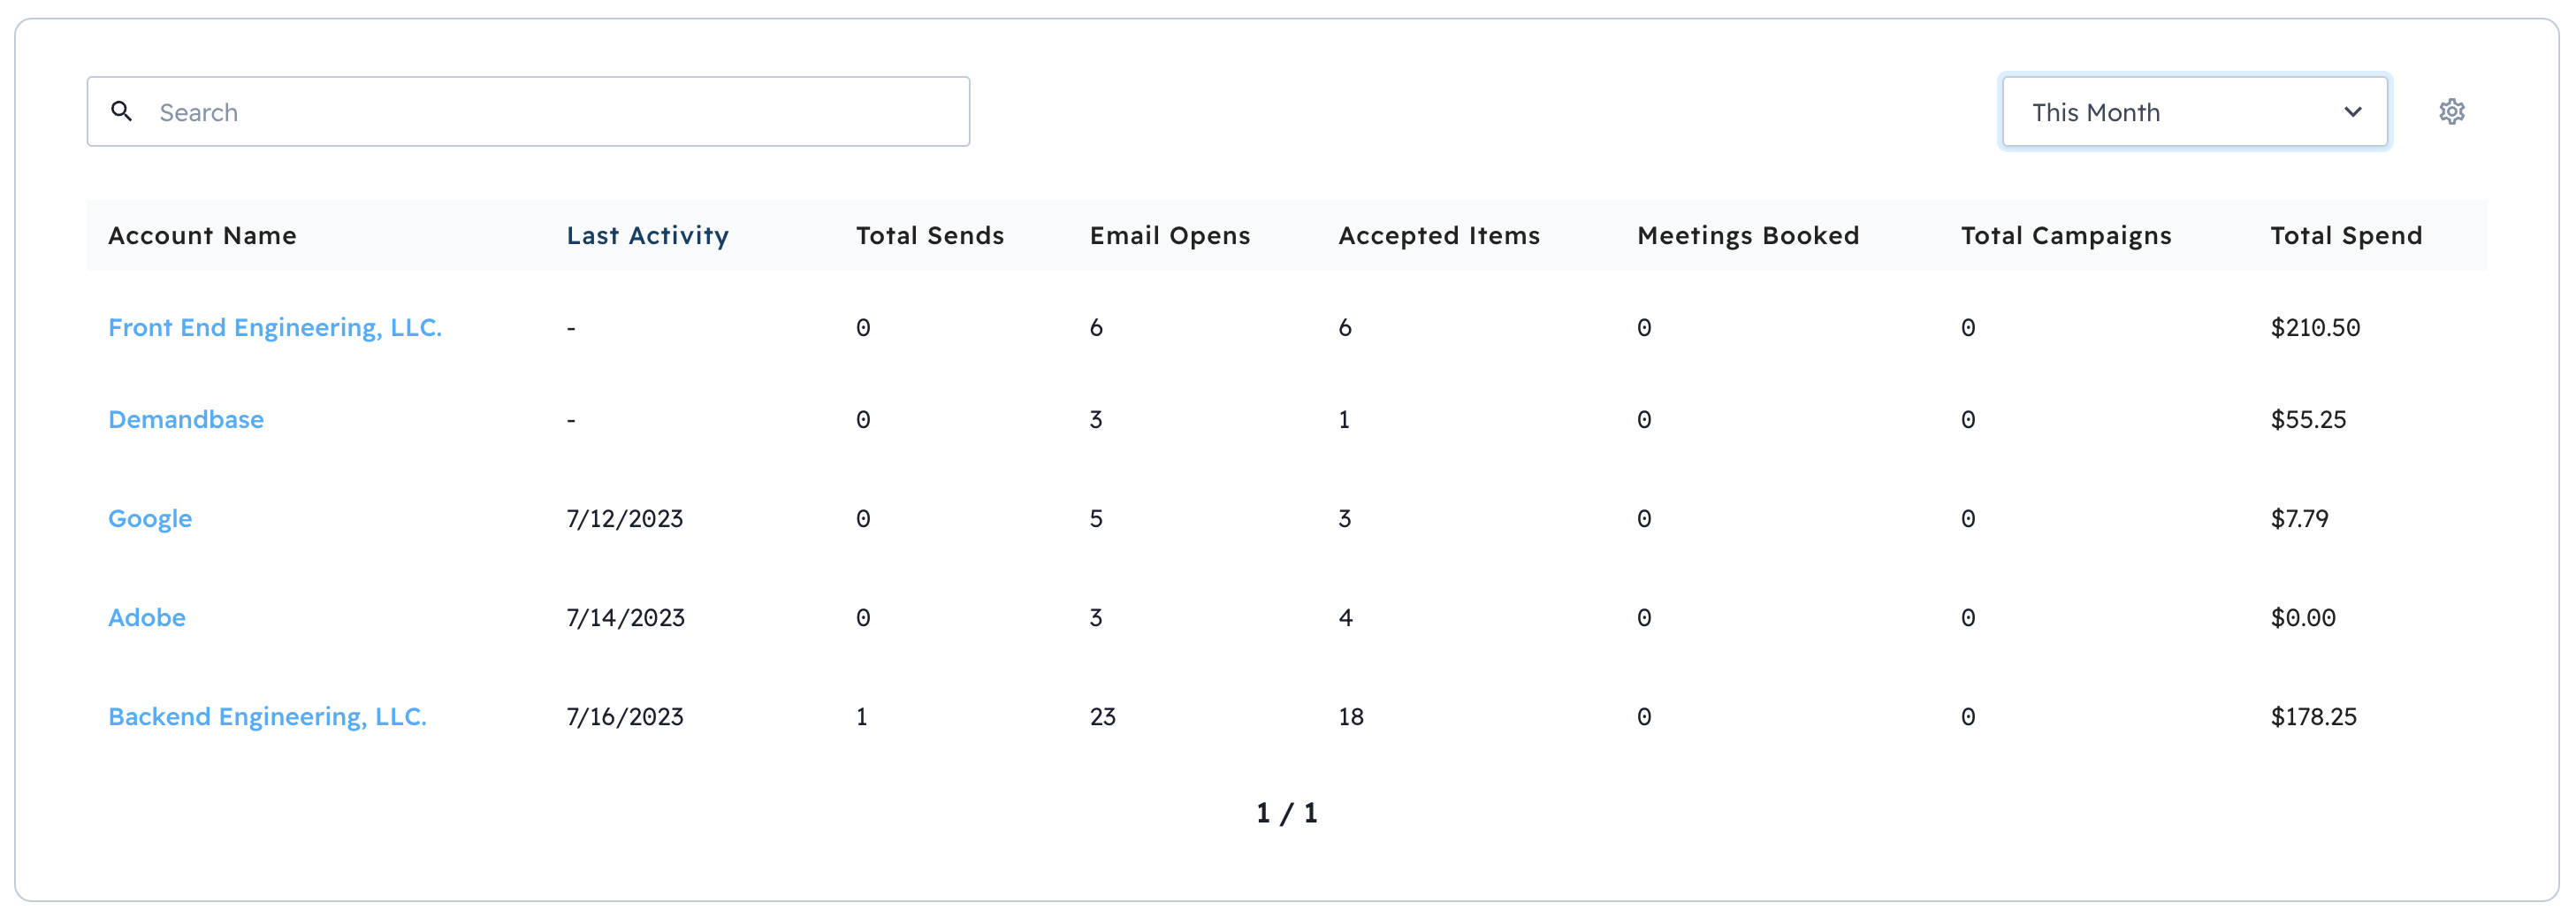Click Google's 7/12/2023 last activity cell
Image resolution: width=2576 pixels, height=918 pixels.
624,519
